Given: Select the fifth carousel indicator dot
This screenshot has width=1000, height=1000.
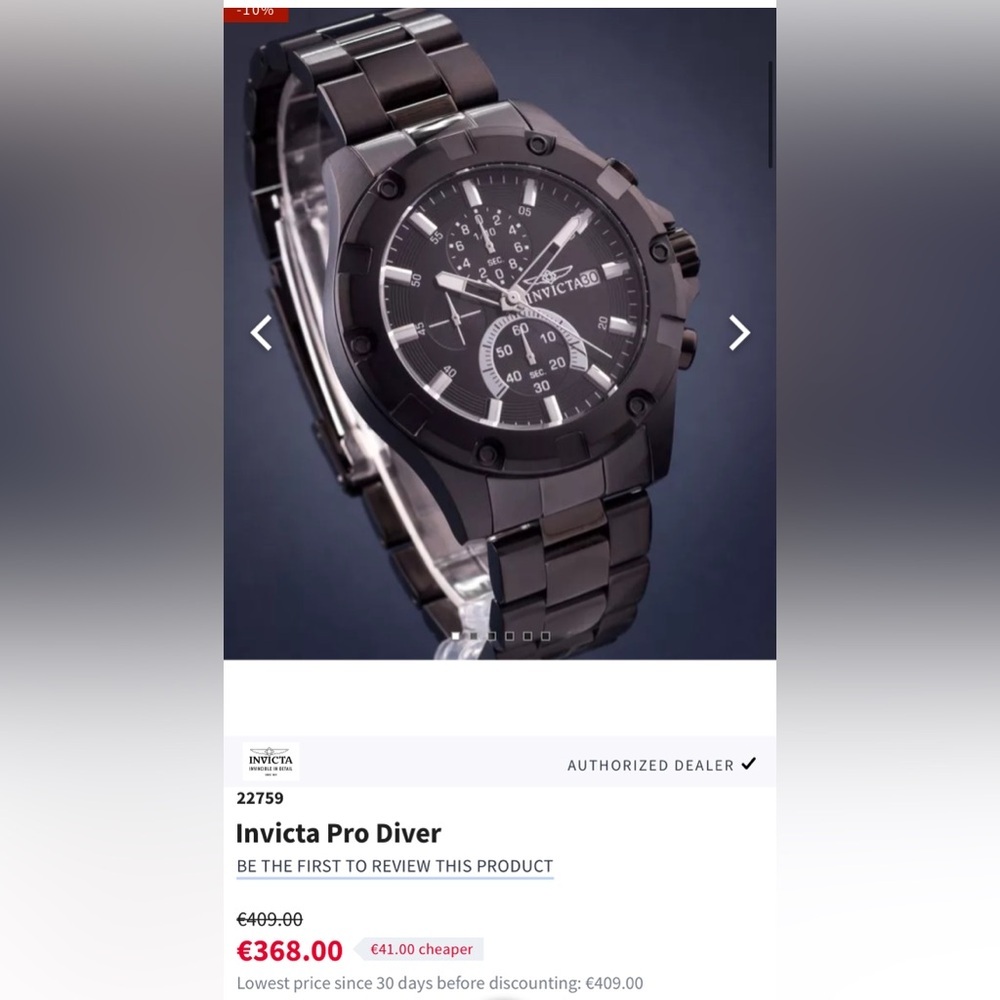Looking at the screenshot, I should coord(527,636).
